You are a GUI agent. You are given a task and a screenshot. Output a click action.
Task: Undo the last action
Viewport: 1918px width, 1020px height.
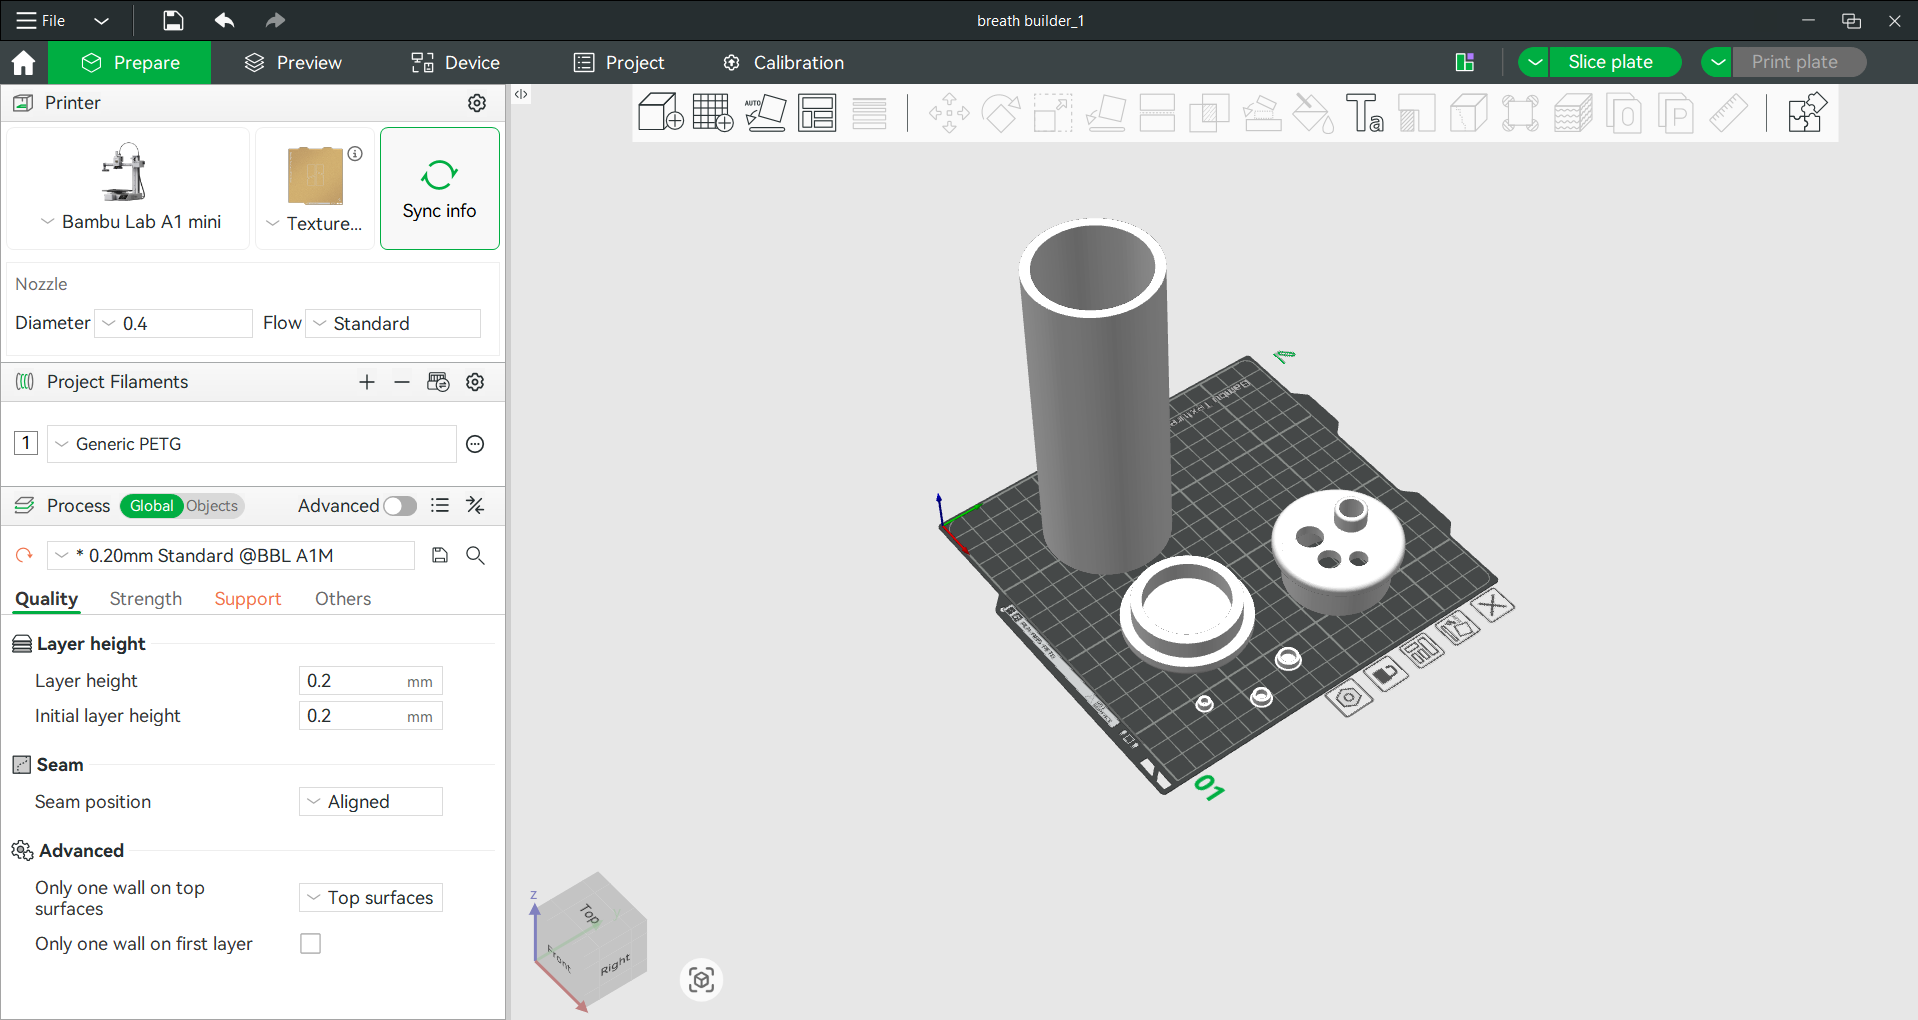pyautogui.click(x=224, y=20)
